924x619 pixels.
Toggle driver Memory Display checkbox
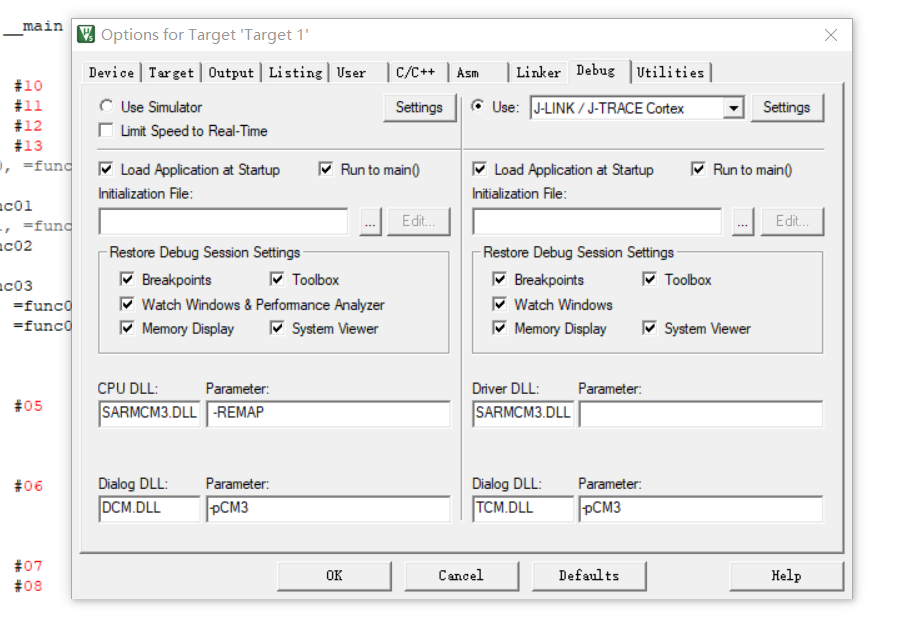coord(500,328)
